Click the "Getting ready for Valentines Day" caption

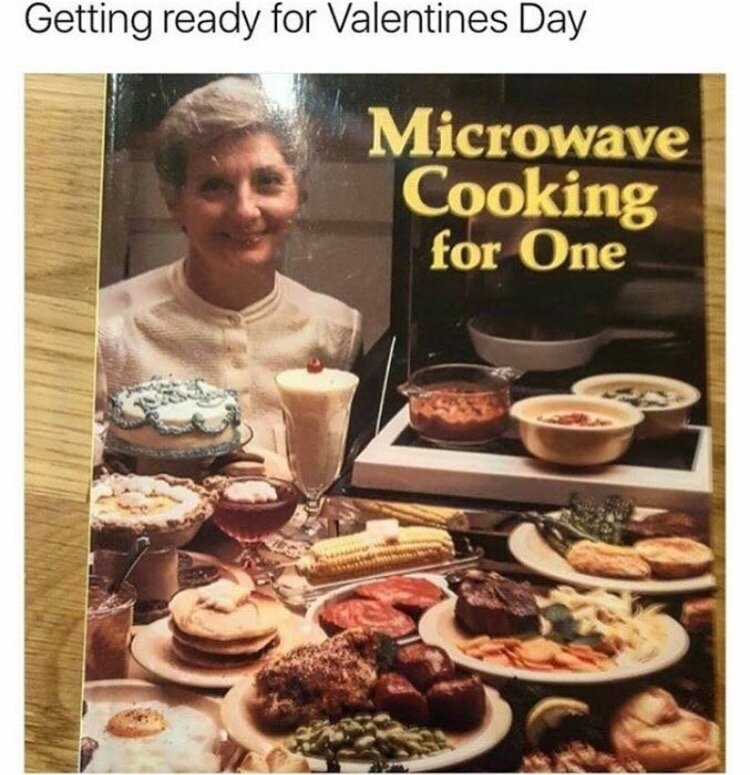305,21
